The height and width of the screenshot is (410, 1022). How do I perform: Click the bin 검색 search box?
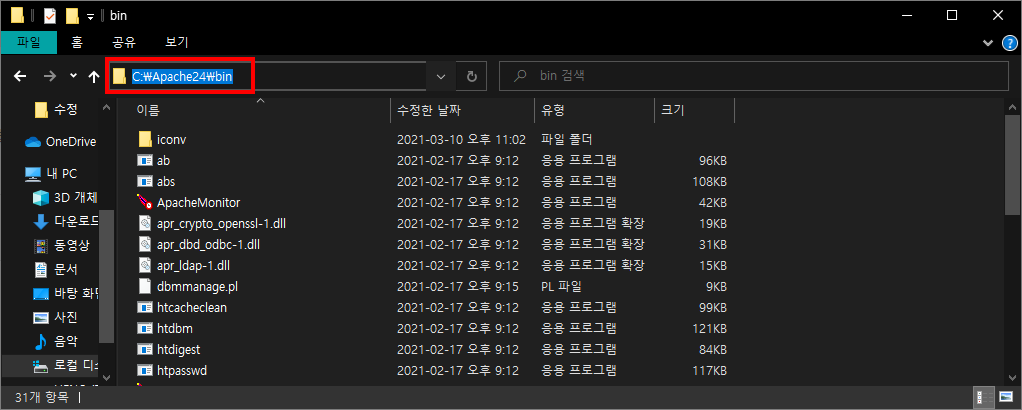coord(753,76)
